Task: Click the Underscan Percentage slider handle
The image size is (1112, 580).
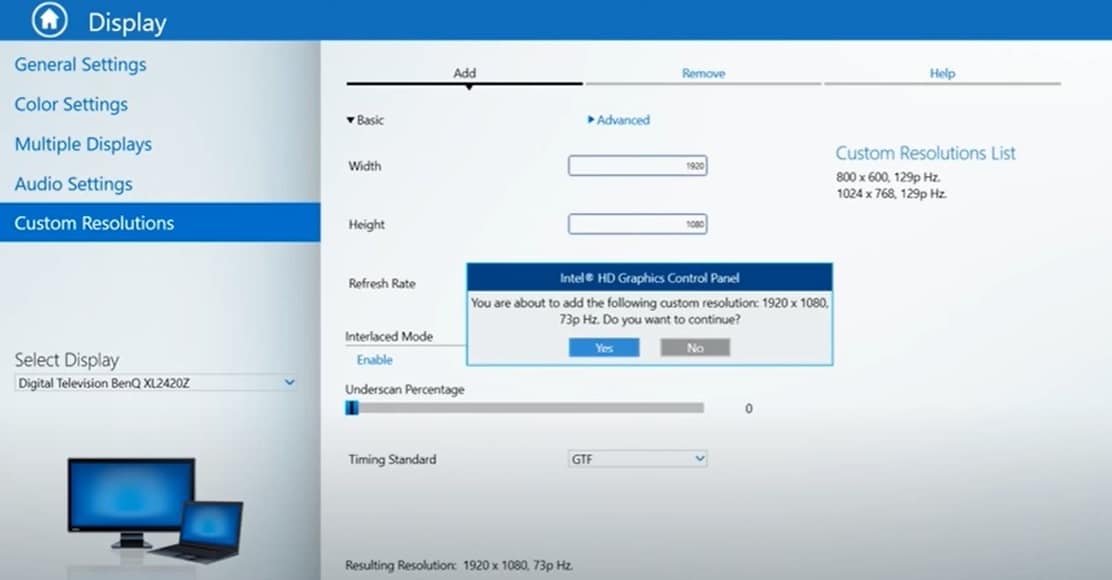Action: pyautogui.click(x=352, y=408)
